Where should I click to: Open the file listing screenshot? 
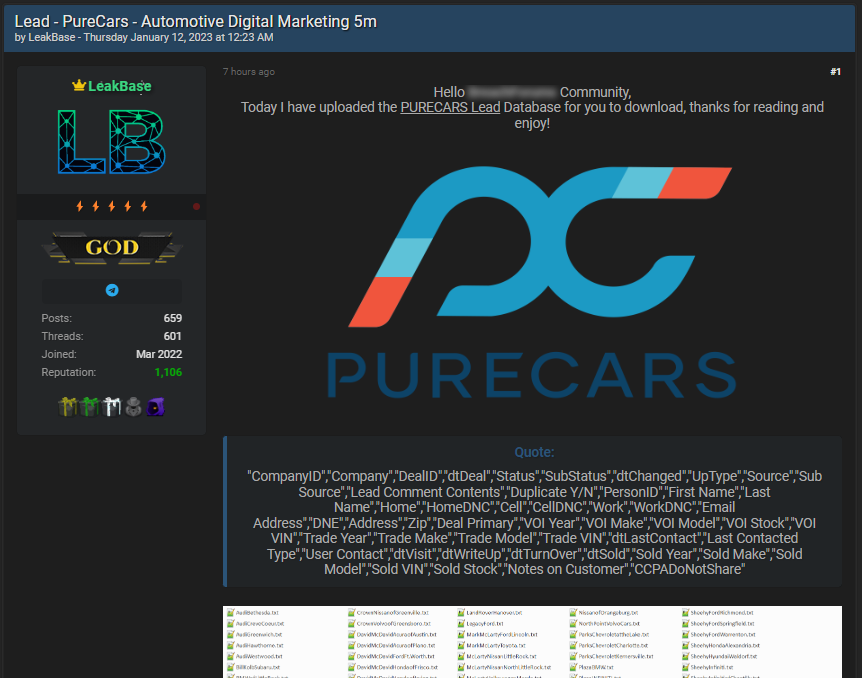click(x=532, y=642)
